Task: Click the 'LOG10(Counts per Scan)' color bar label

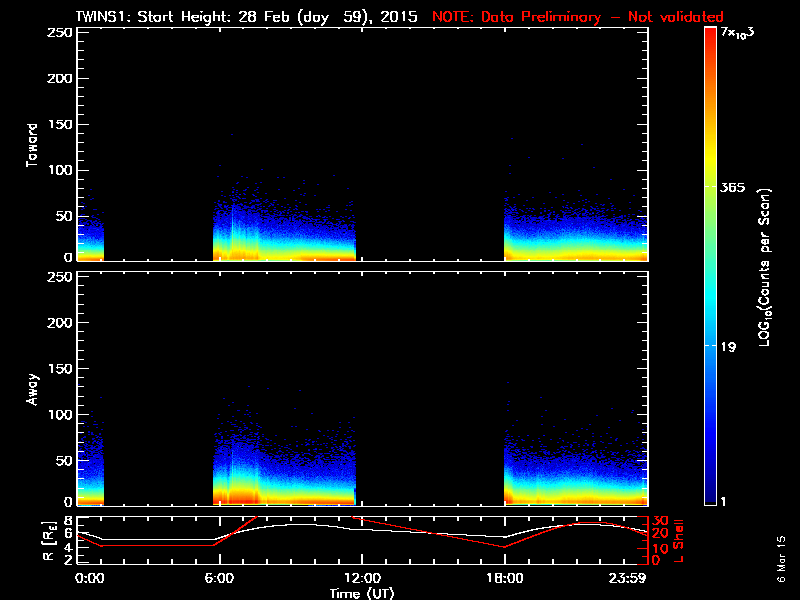Action: tap(764, 268)
